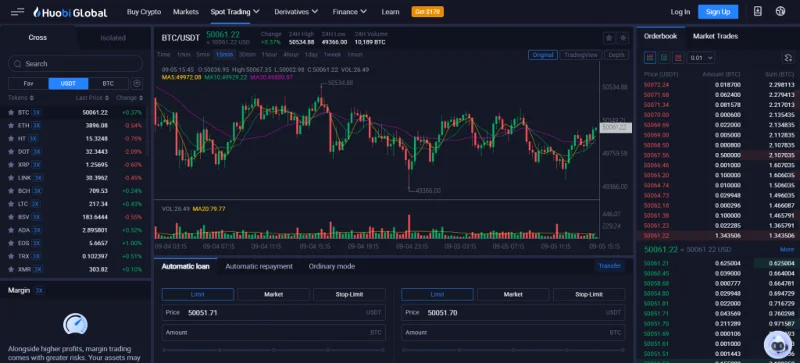Viewport: 800px width, 363px height.
Task: Choose Market order type on buy side
Action: [273, 295]
